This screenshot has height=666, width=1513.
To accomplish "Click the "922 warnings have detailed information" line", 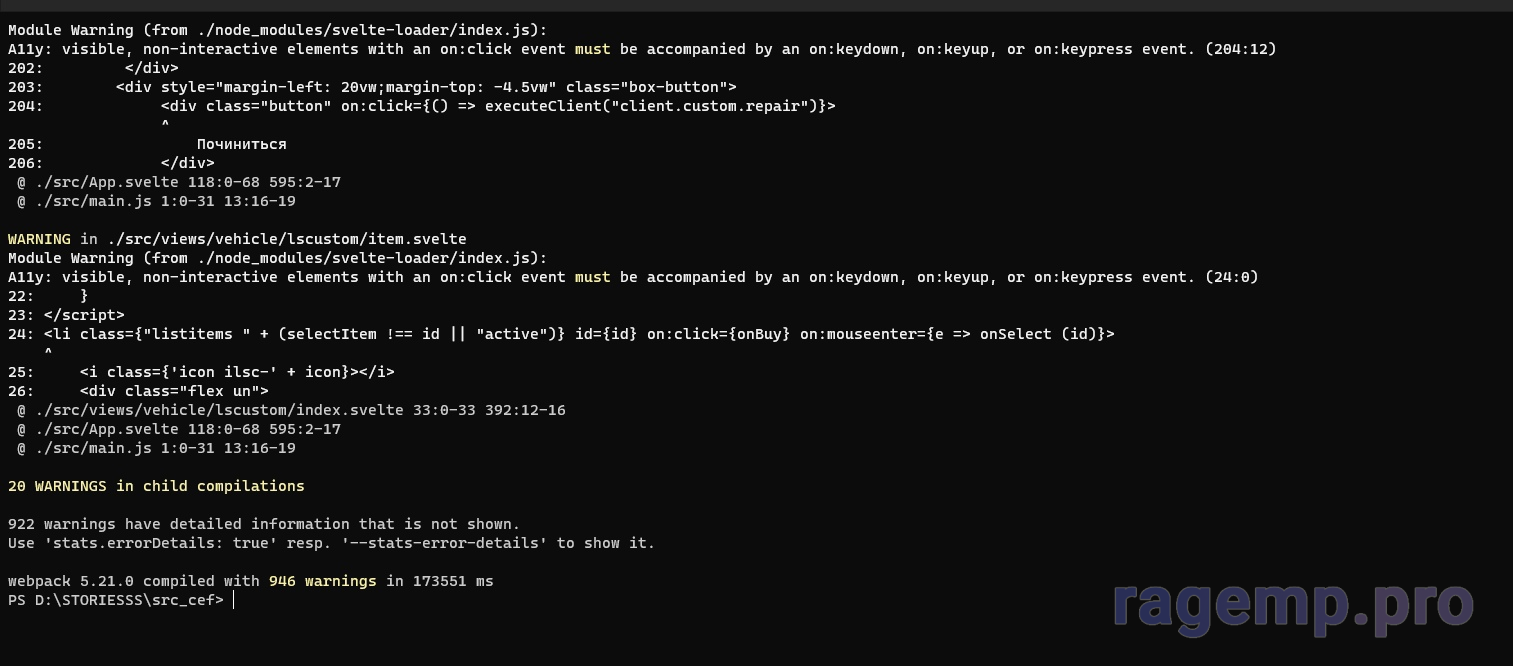I will click(264, 524).
